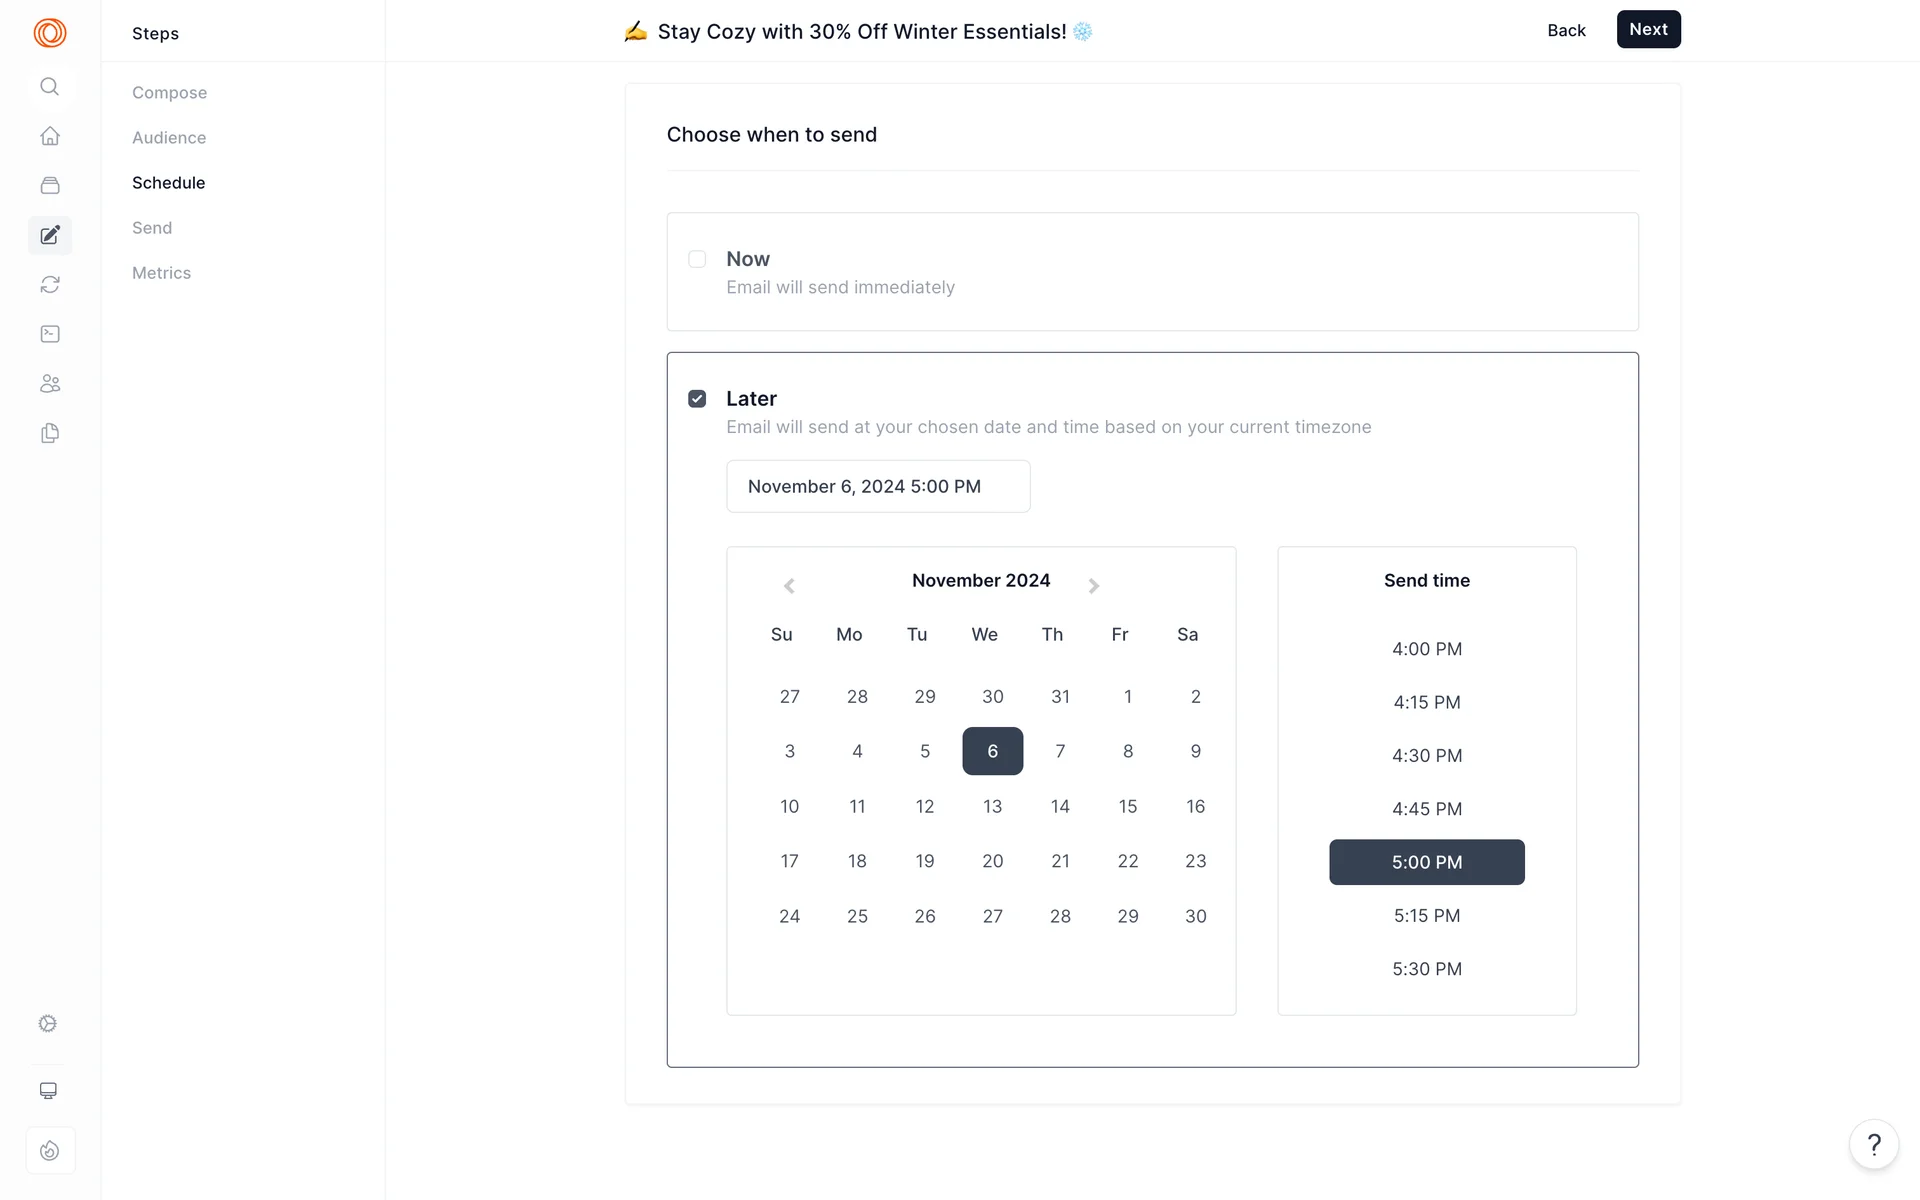This screenshot has width=1920, height=1200.
Task: Open the home icon in the sidebar
Action: [50, 136]
